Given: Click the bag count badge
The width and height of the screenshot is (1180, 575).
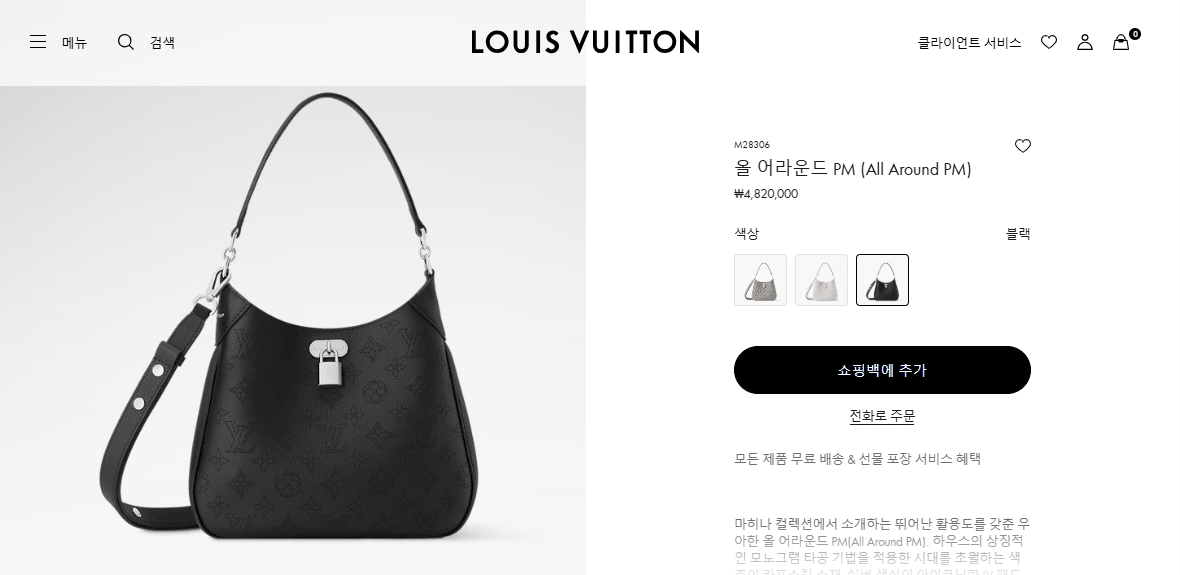Looking at the screenshot, I should (x=1135, y=34).
